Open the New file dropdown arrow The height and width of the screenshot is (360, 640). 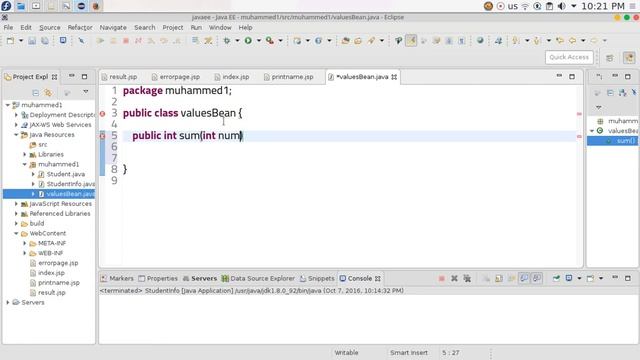pyautogui.click(x=20, y=40)
